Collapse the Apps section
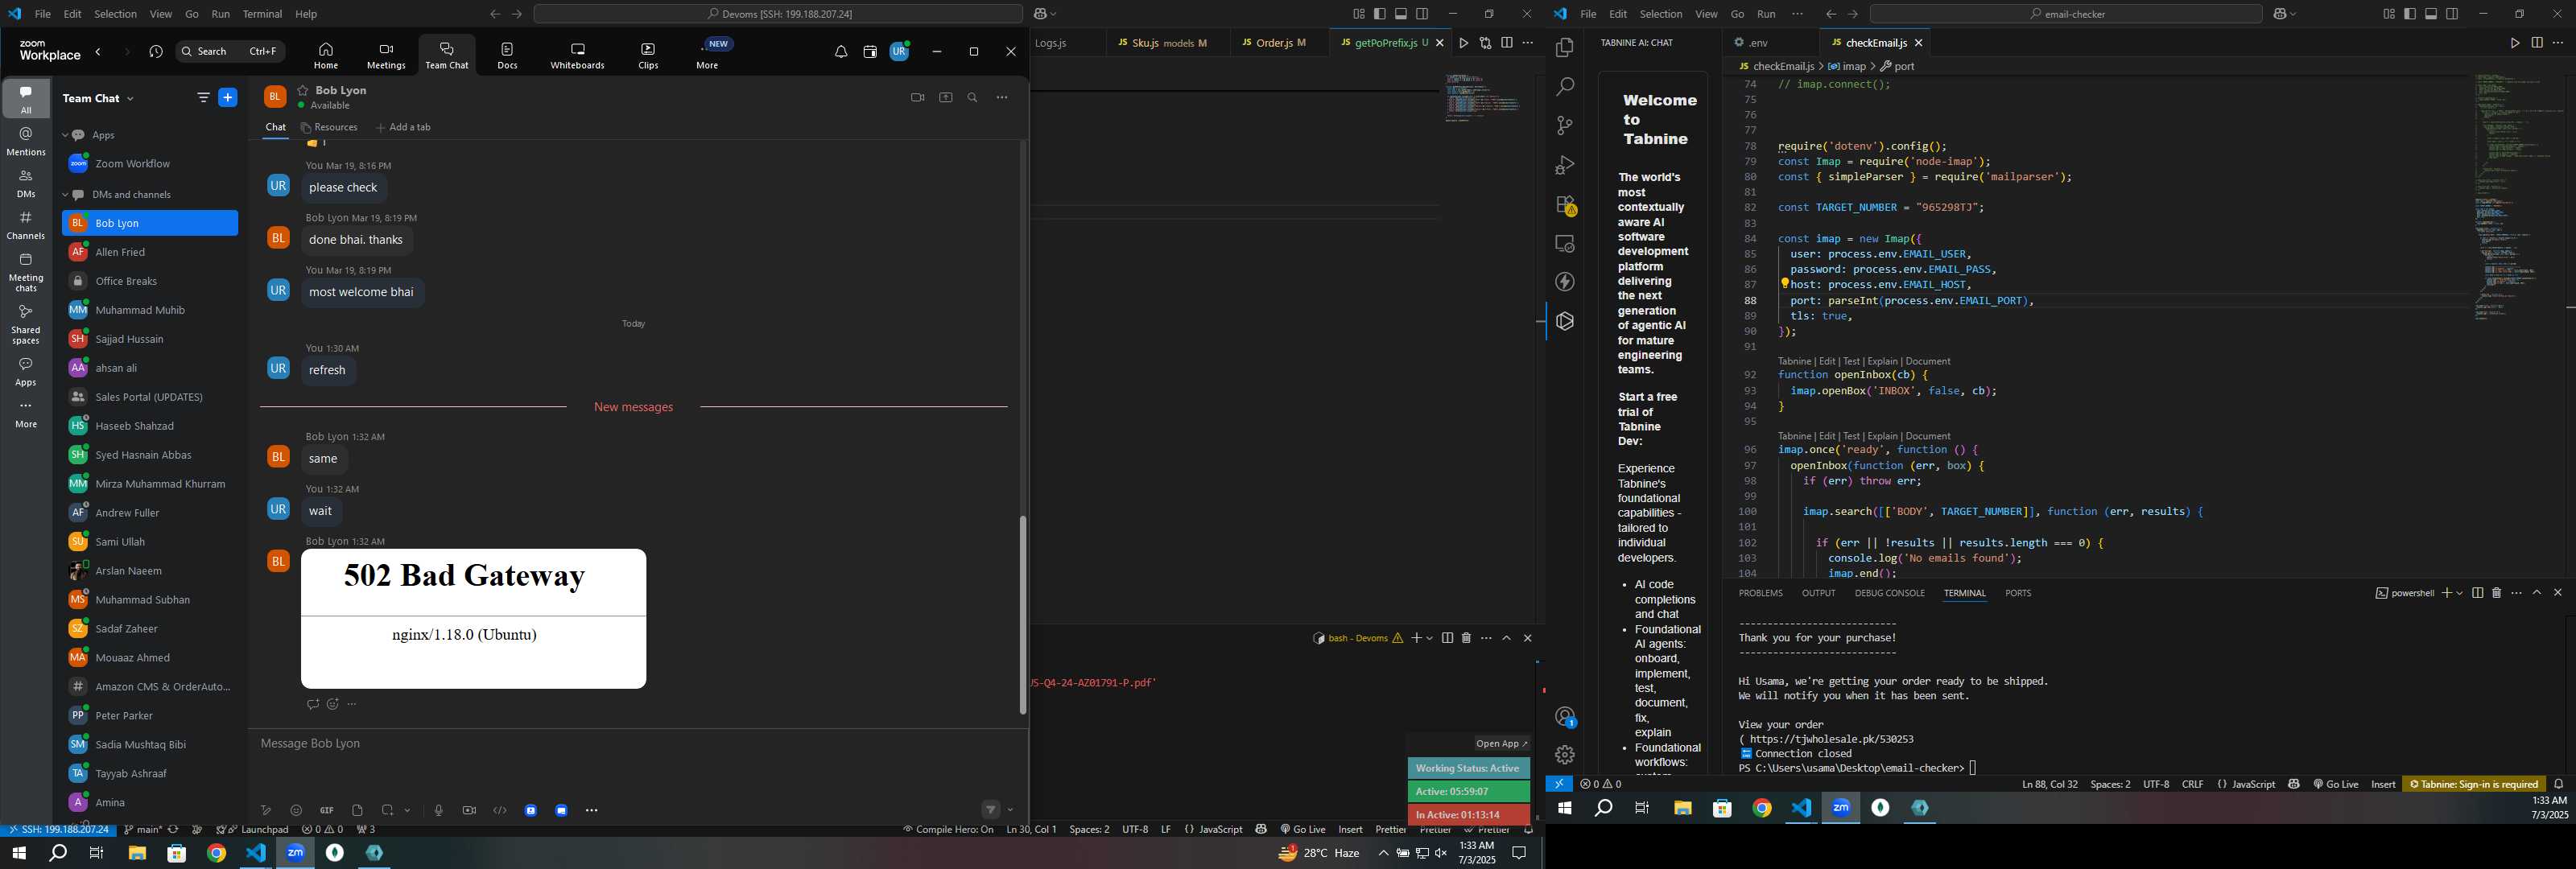Image resolution: width=2576 pixels, height=869 pixels. [66, 135]
